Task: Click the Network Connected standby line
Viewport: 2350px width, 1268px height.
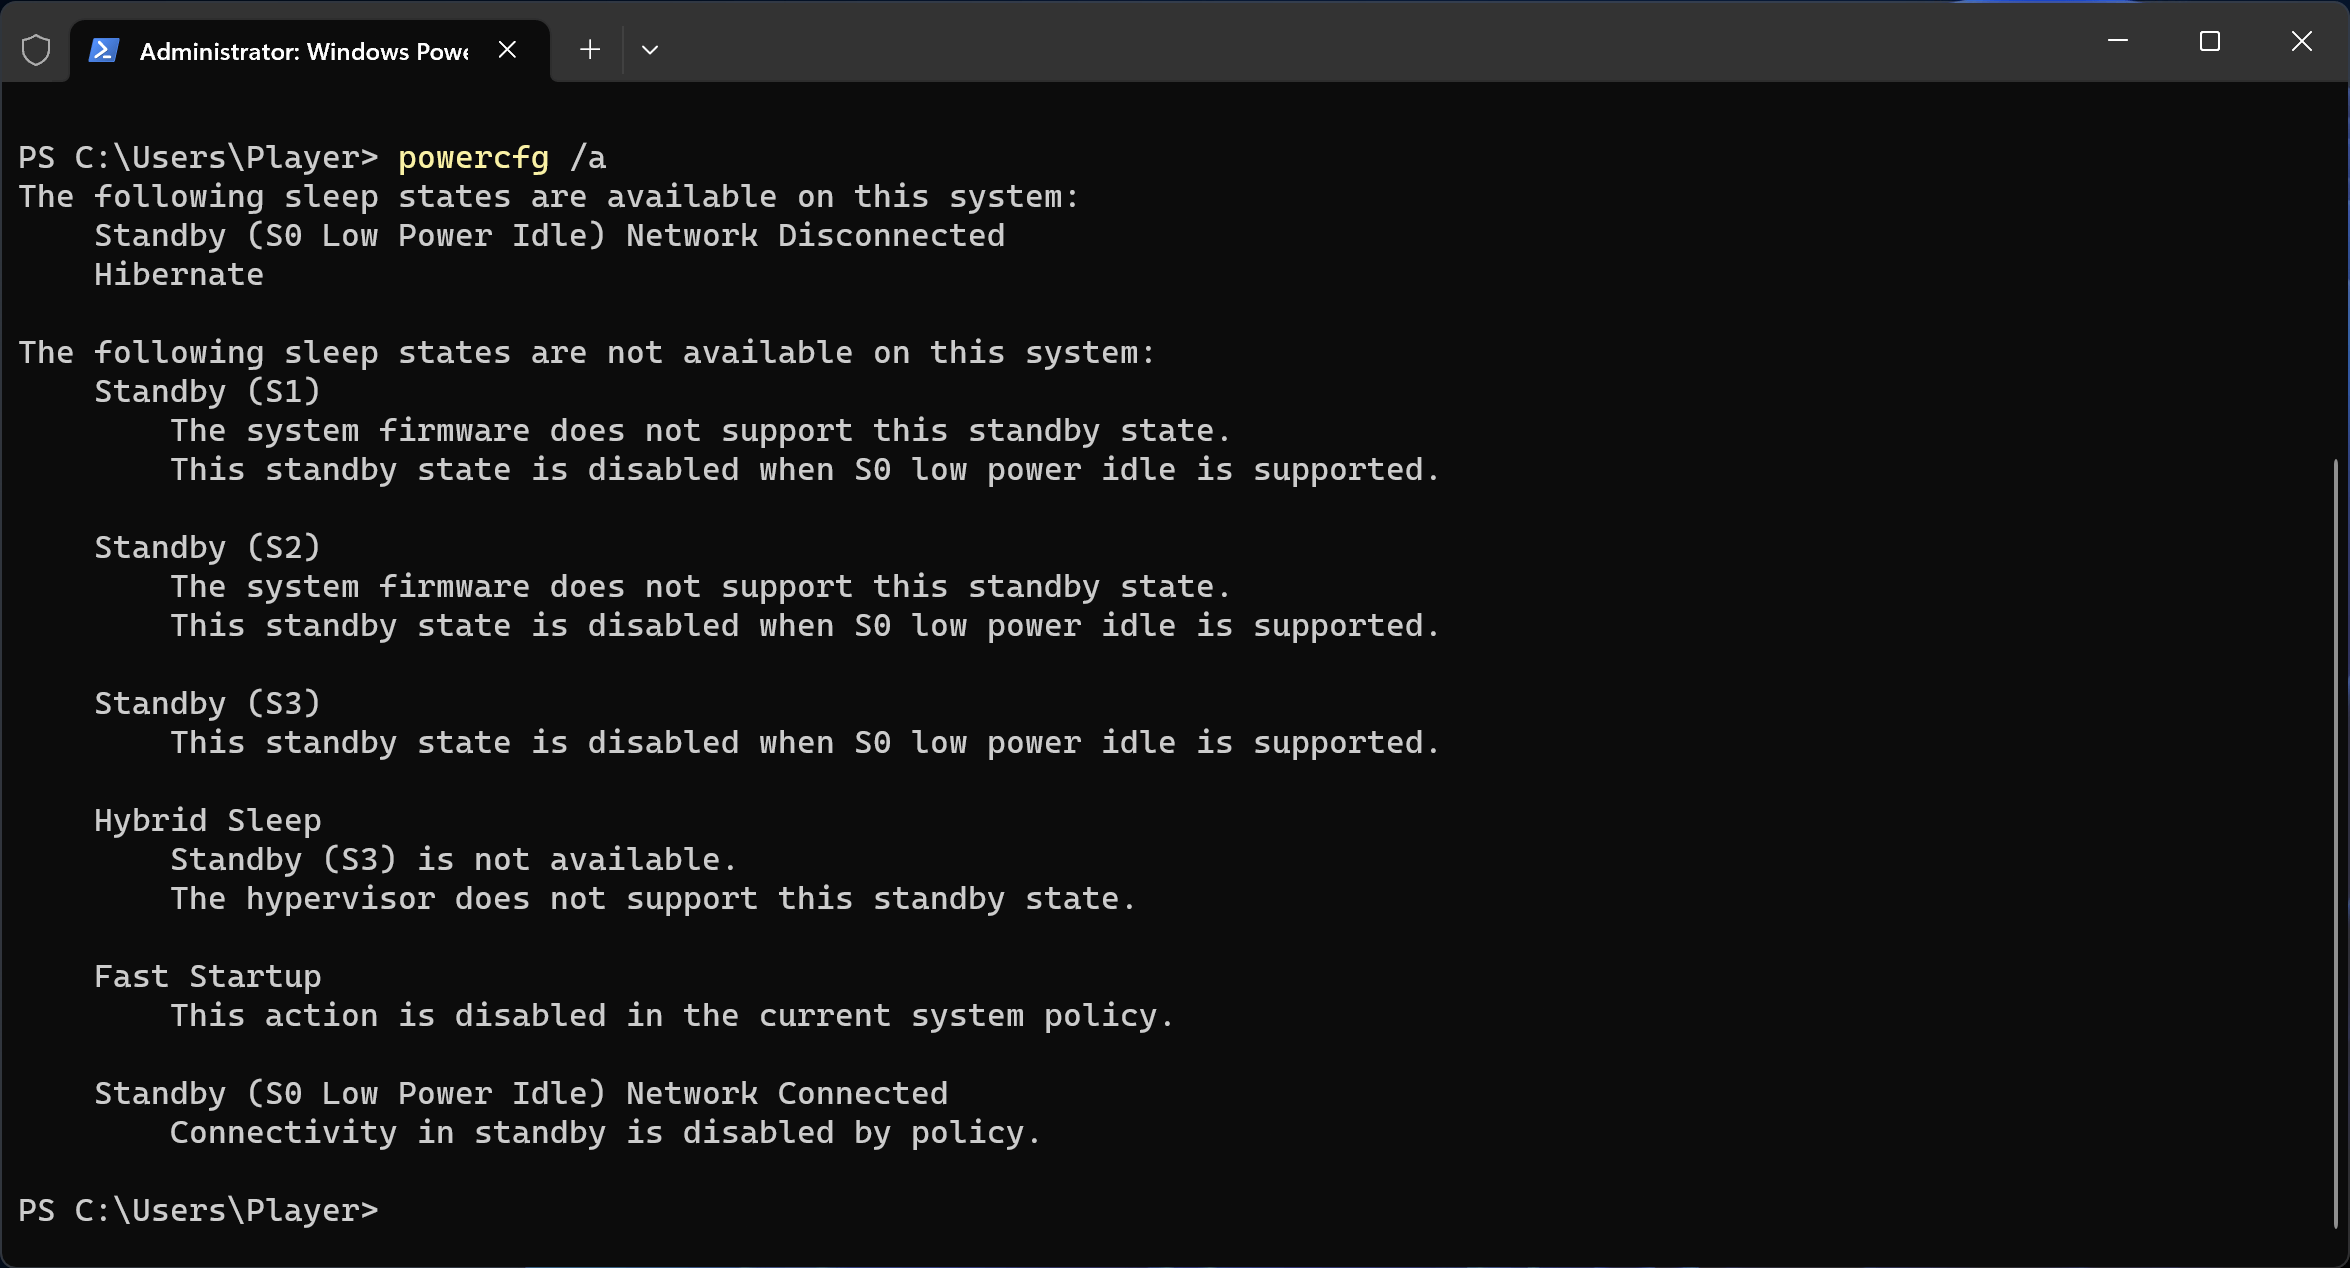Action: tap(521, 1094)
